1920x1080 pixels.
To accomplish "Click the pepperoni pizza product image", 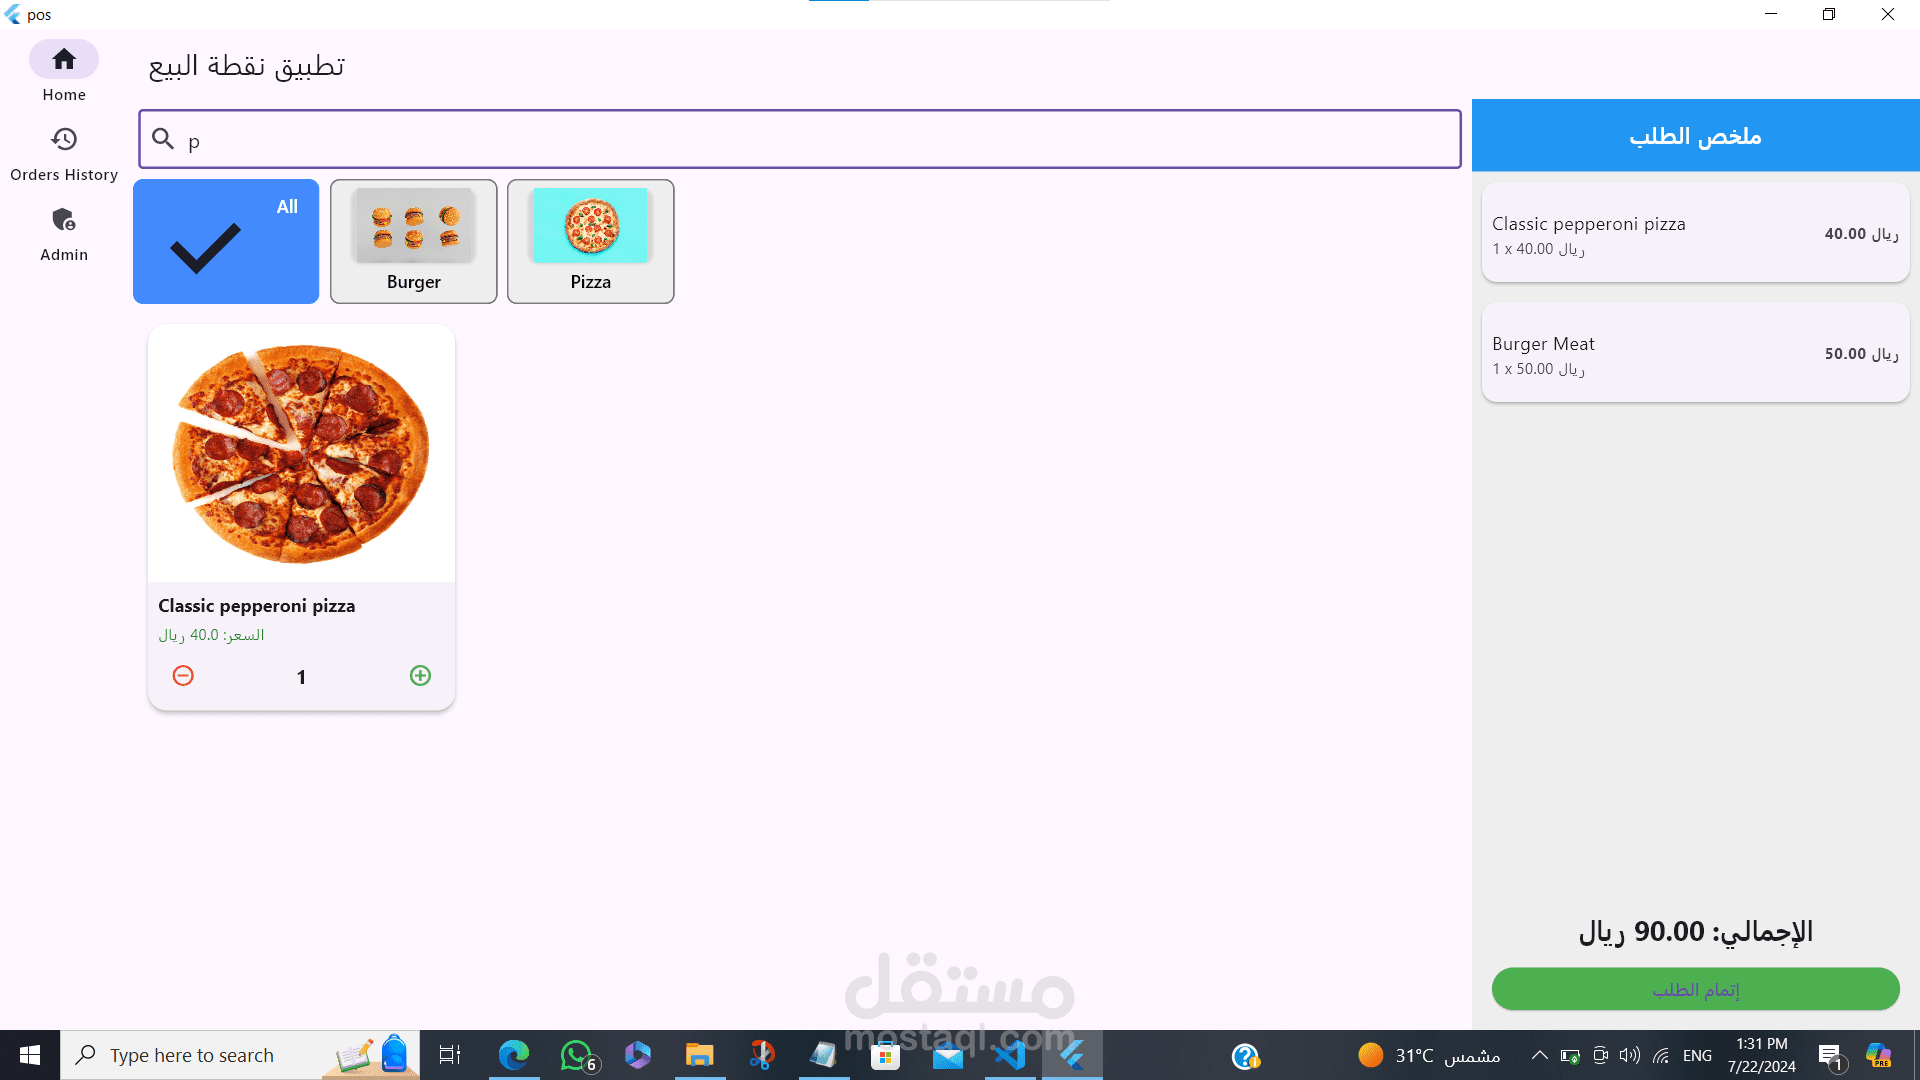I will [x=301, y=453].
